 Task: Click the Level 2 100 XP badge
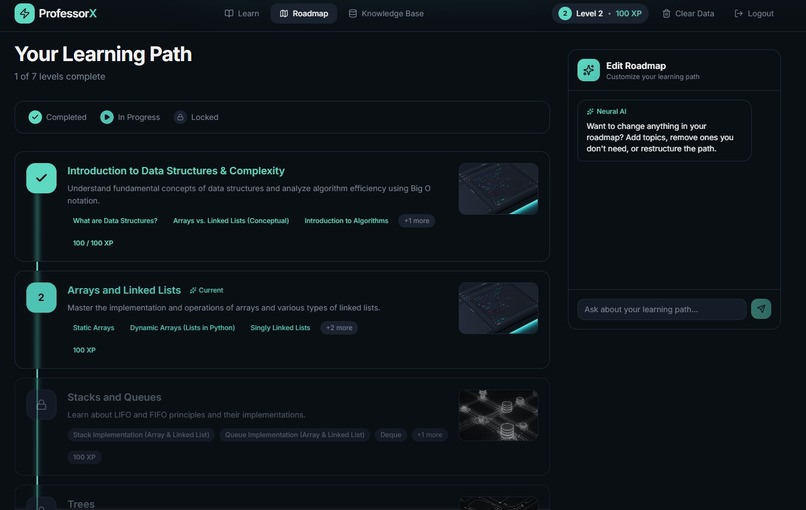(600, 13)
